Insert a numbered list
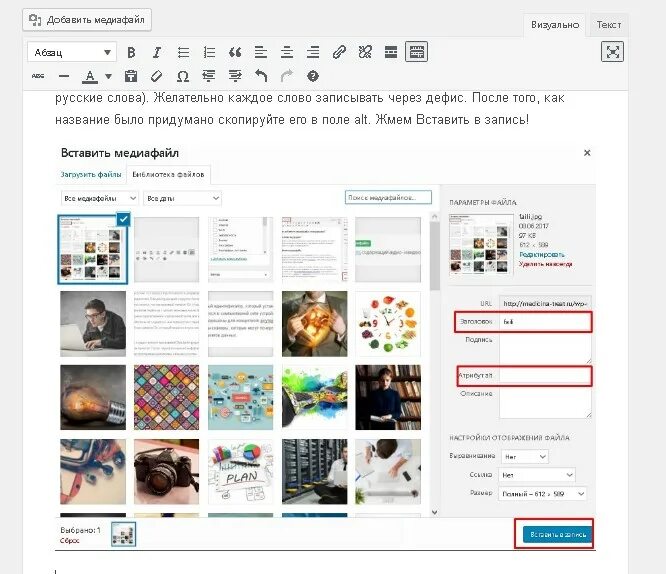 (209, 52)
